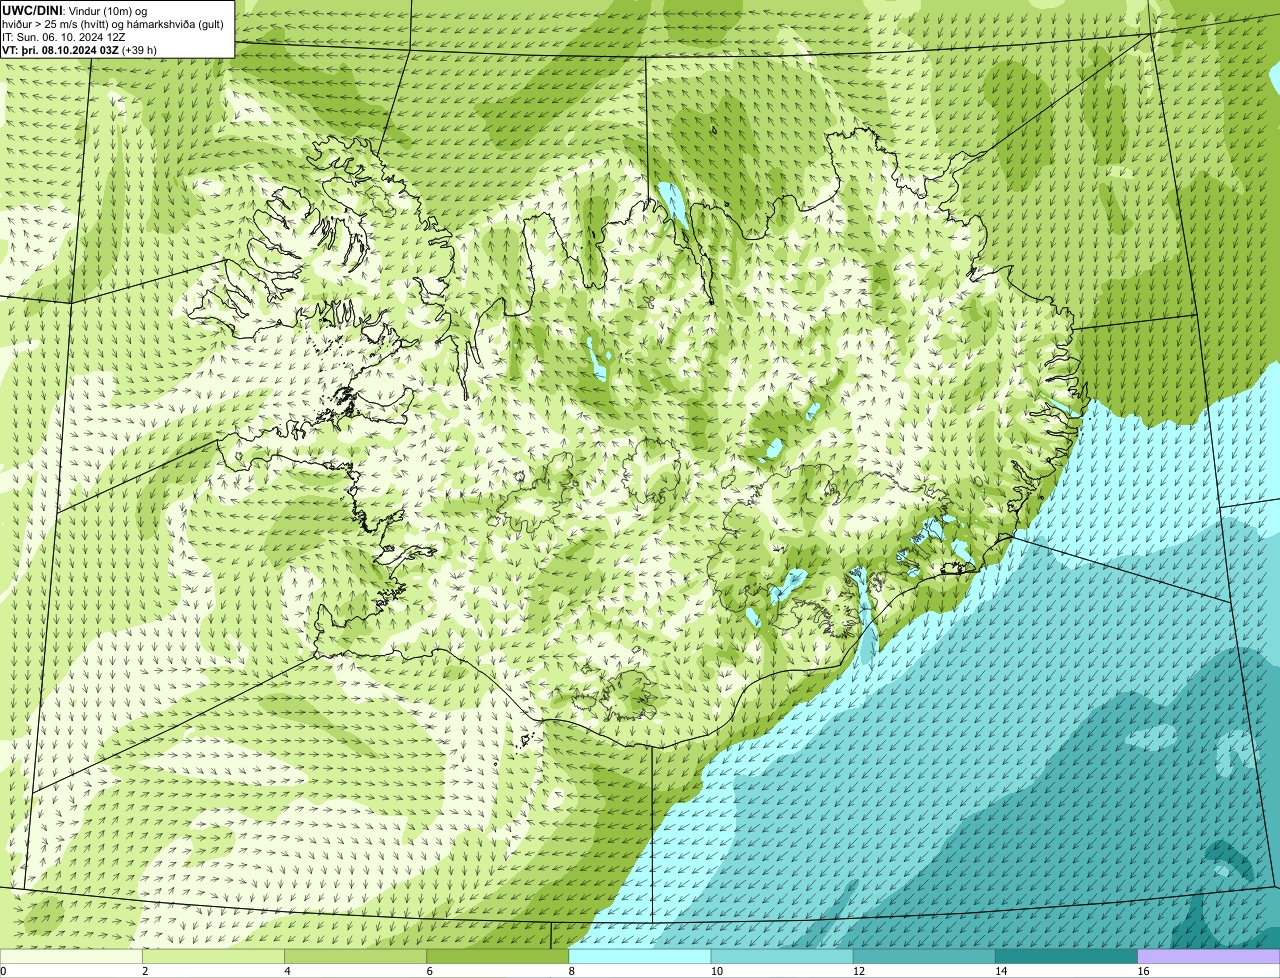
Task: Click the legend scale label "8"
Action: [x=571, y=971]
